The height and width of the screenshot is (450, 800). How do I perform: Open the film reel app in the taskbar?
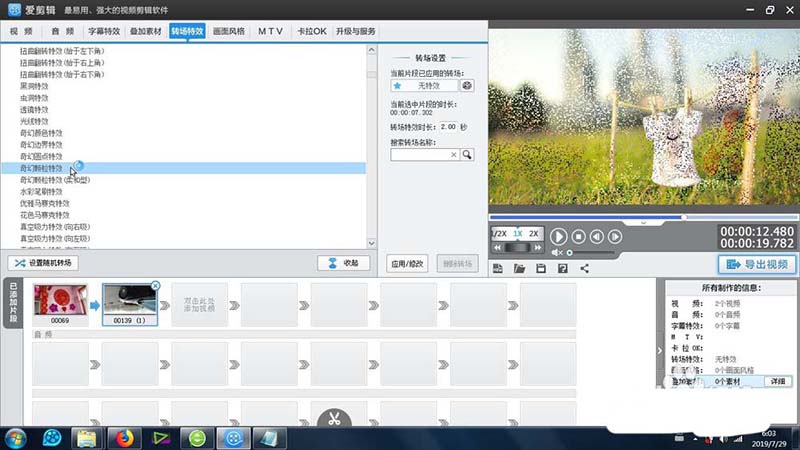coord(52,438)
